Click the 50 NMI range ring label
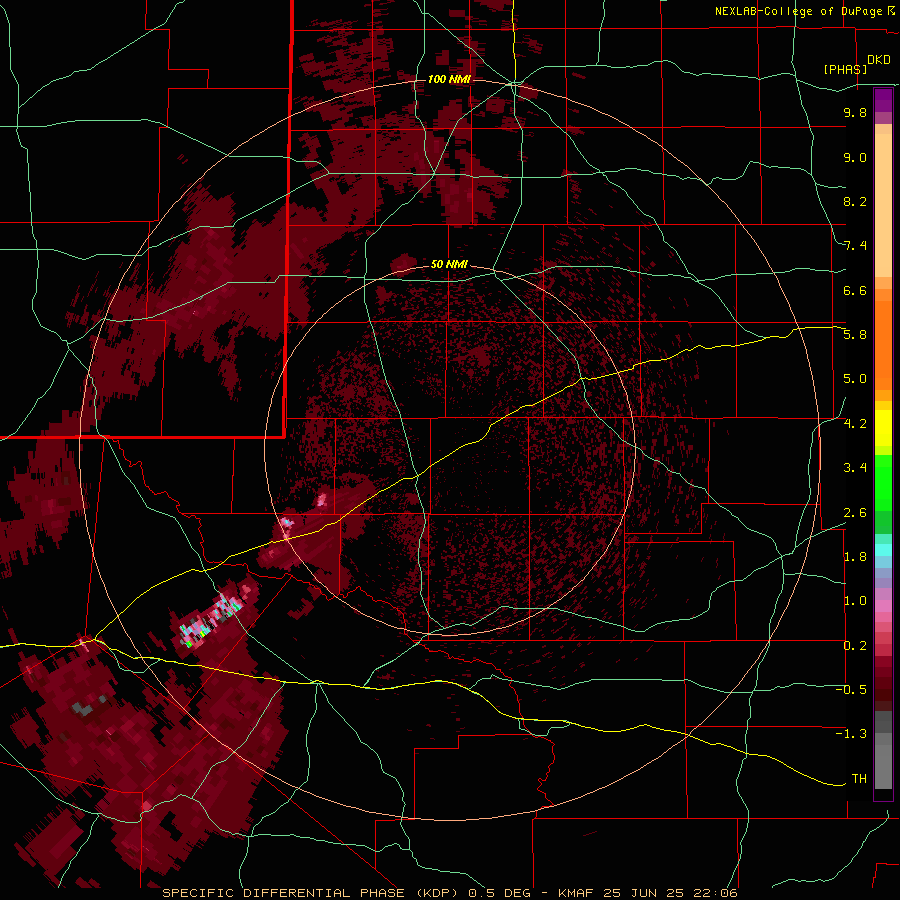 tap(449, 264)
